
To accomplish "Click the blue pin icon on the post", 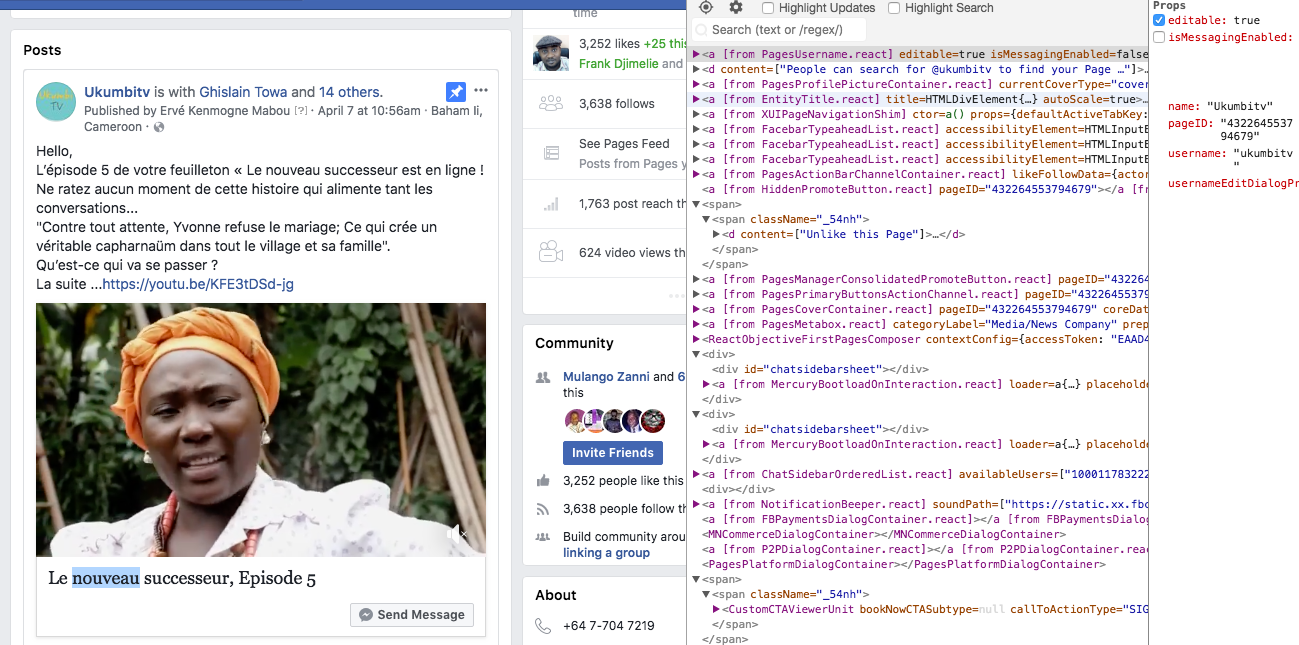I will (456, 91).
